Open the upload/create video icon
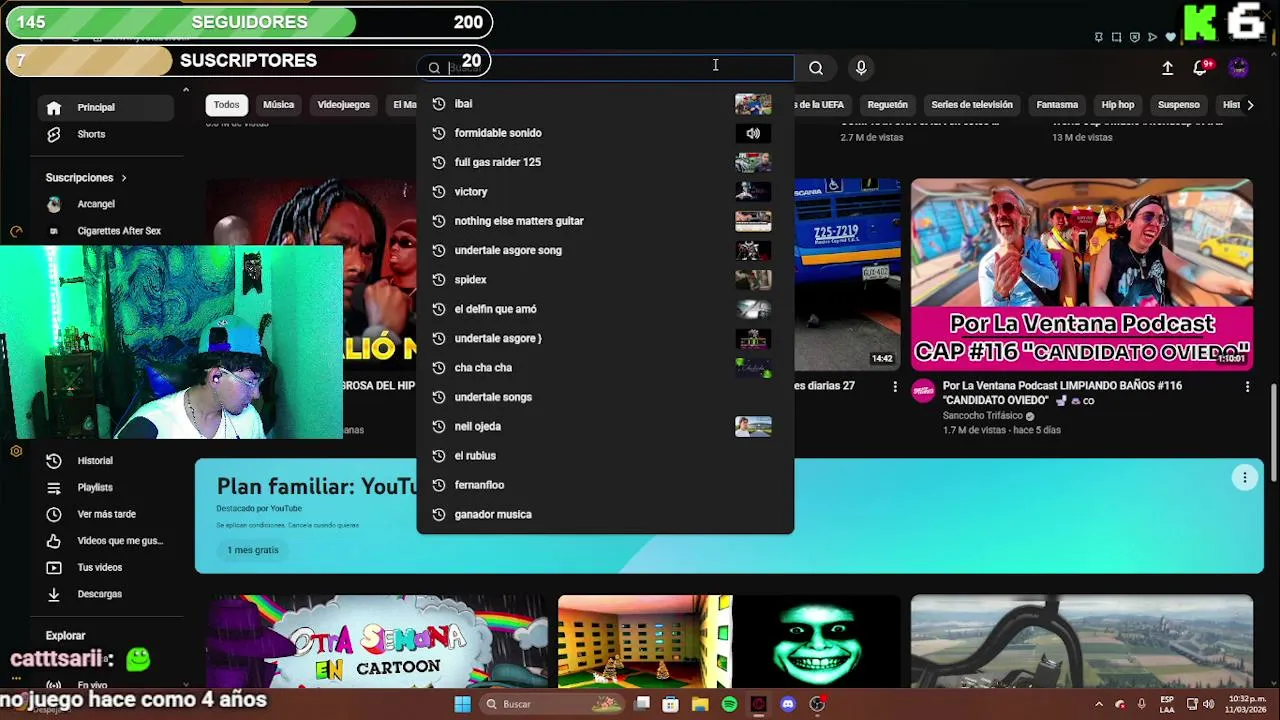 (x=1167, y=68)
